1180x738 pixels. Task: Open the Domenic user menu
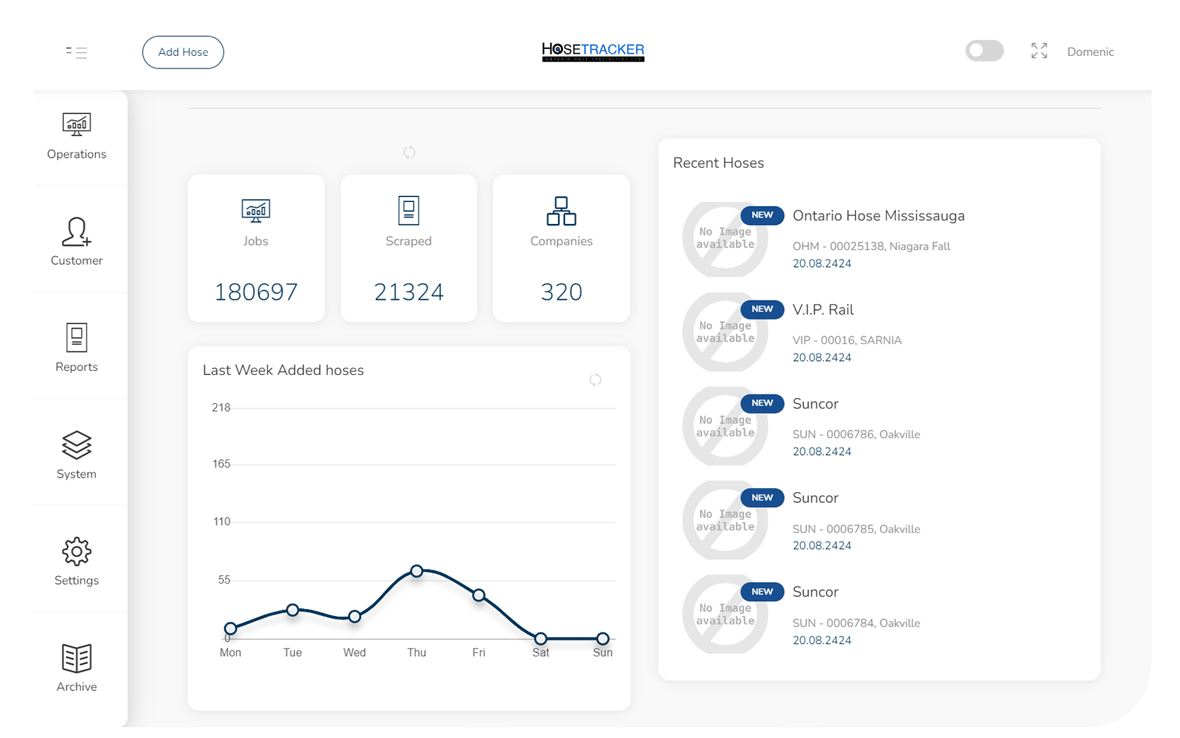(x=1090, y=52)
